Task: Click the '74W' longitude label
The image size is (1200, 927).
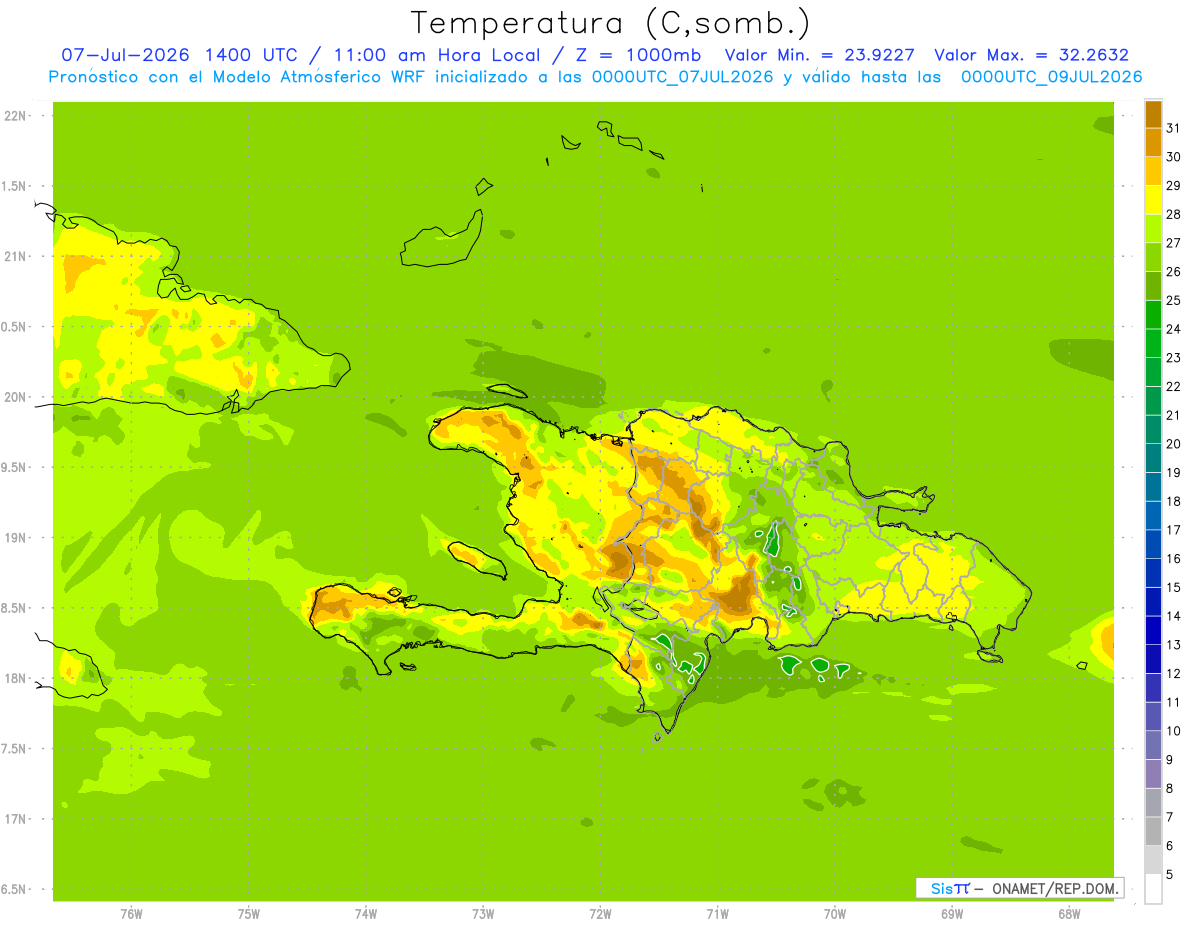Action: click(366, 914)
